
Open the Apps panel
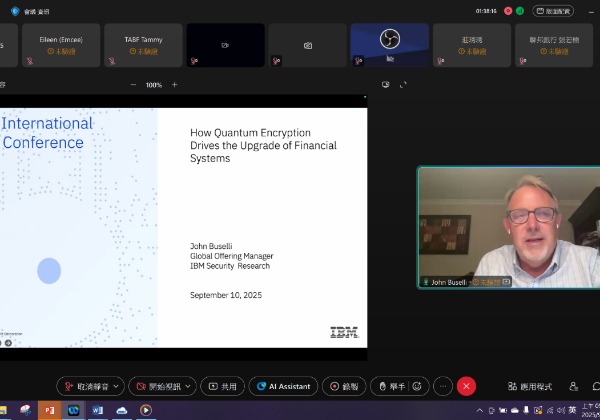pos(529,386)
